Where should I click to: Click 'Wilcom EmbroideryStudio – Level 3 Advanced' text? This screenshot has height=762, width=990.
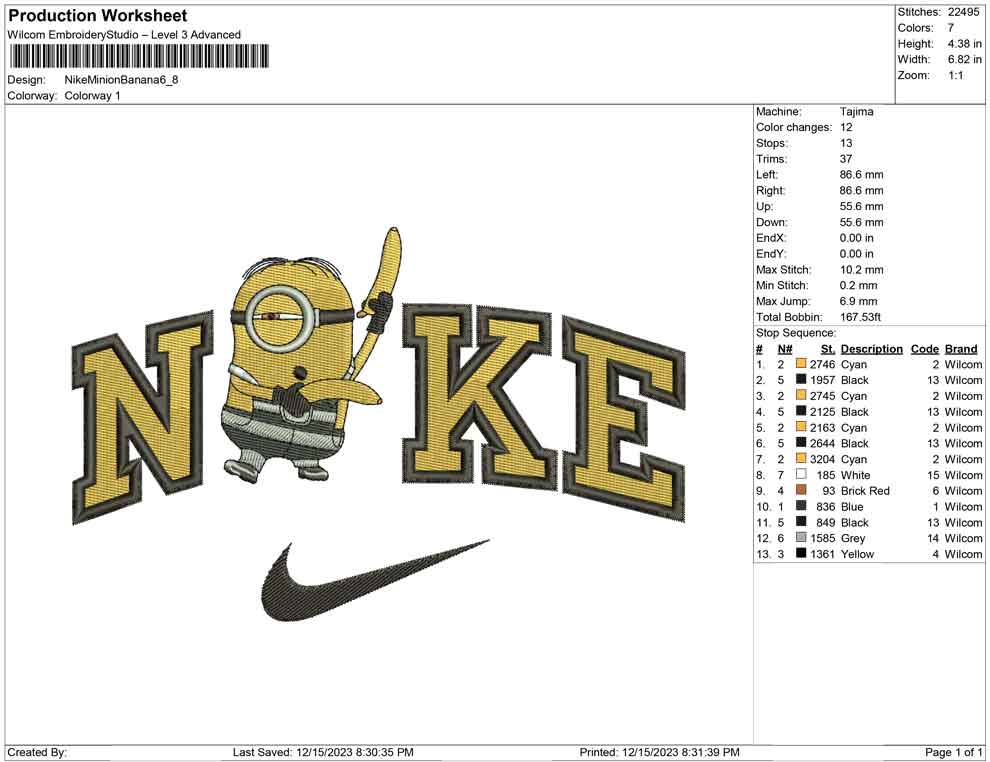tap(124, 35)
